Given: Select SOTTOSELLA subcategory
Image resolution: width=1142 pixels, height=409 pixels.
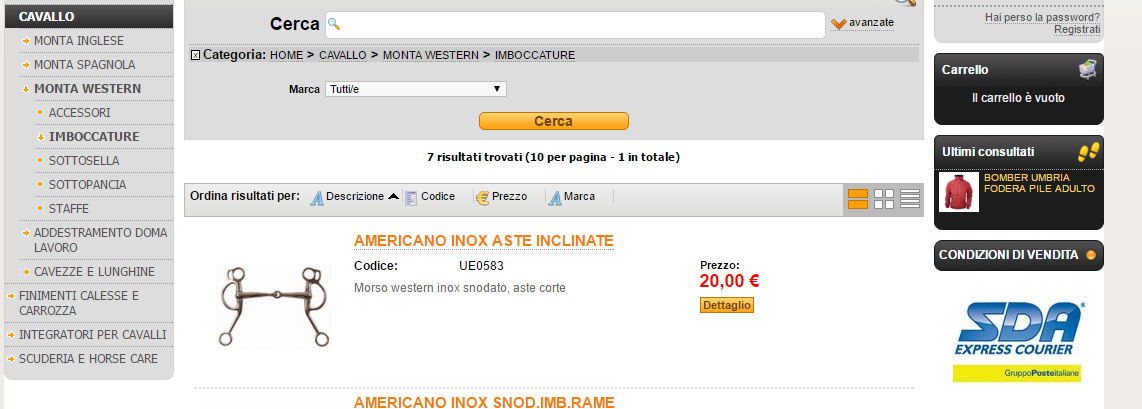Looking at the screenshot, I should point(84,161).
